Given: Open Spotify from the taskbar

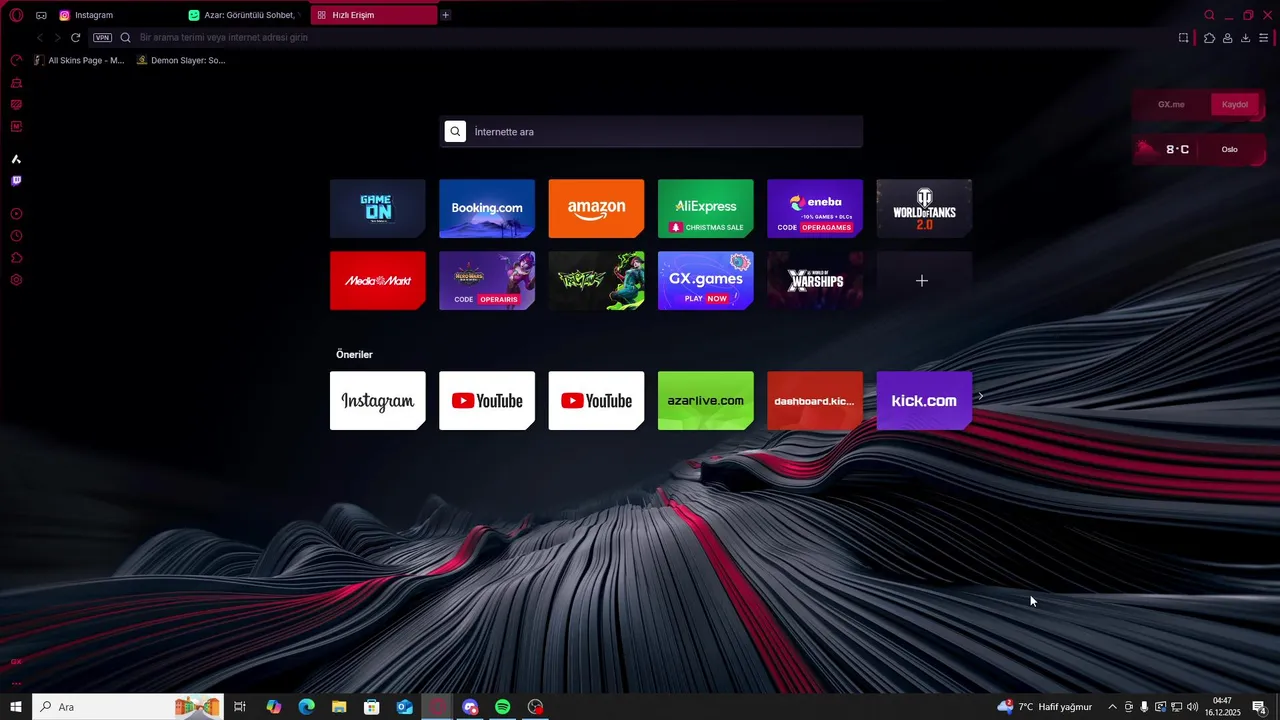Looking at the screenshot, I should [503, 707].
